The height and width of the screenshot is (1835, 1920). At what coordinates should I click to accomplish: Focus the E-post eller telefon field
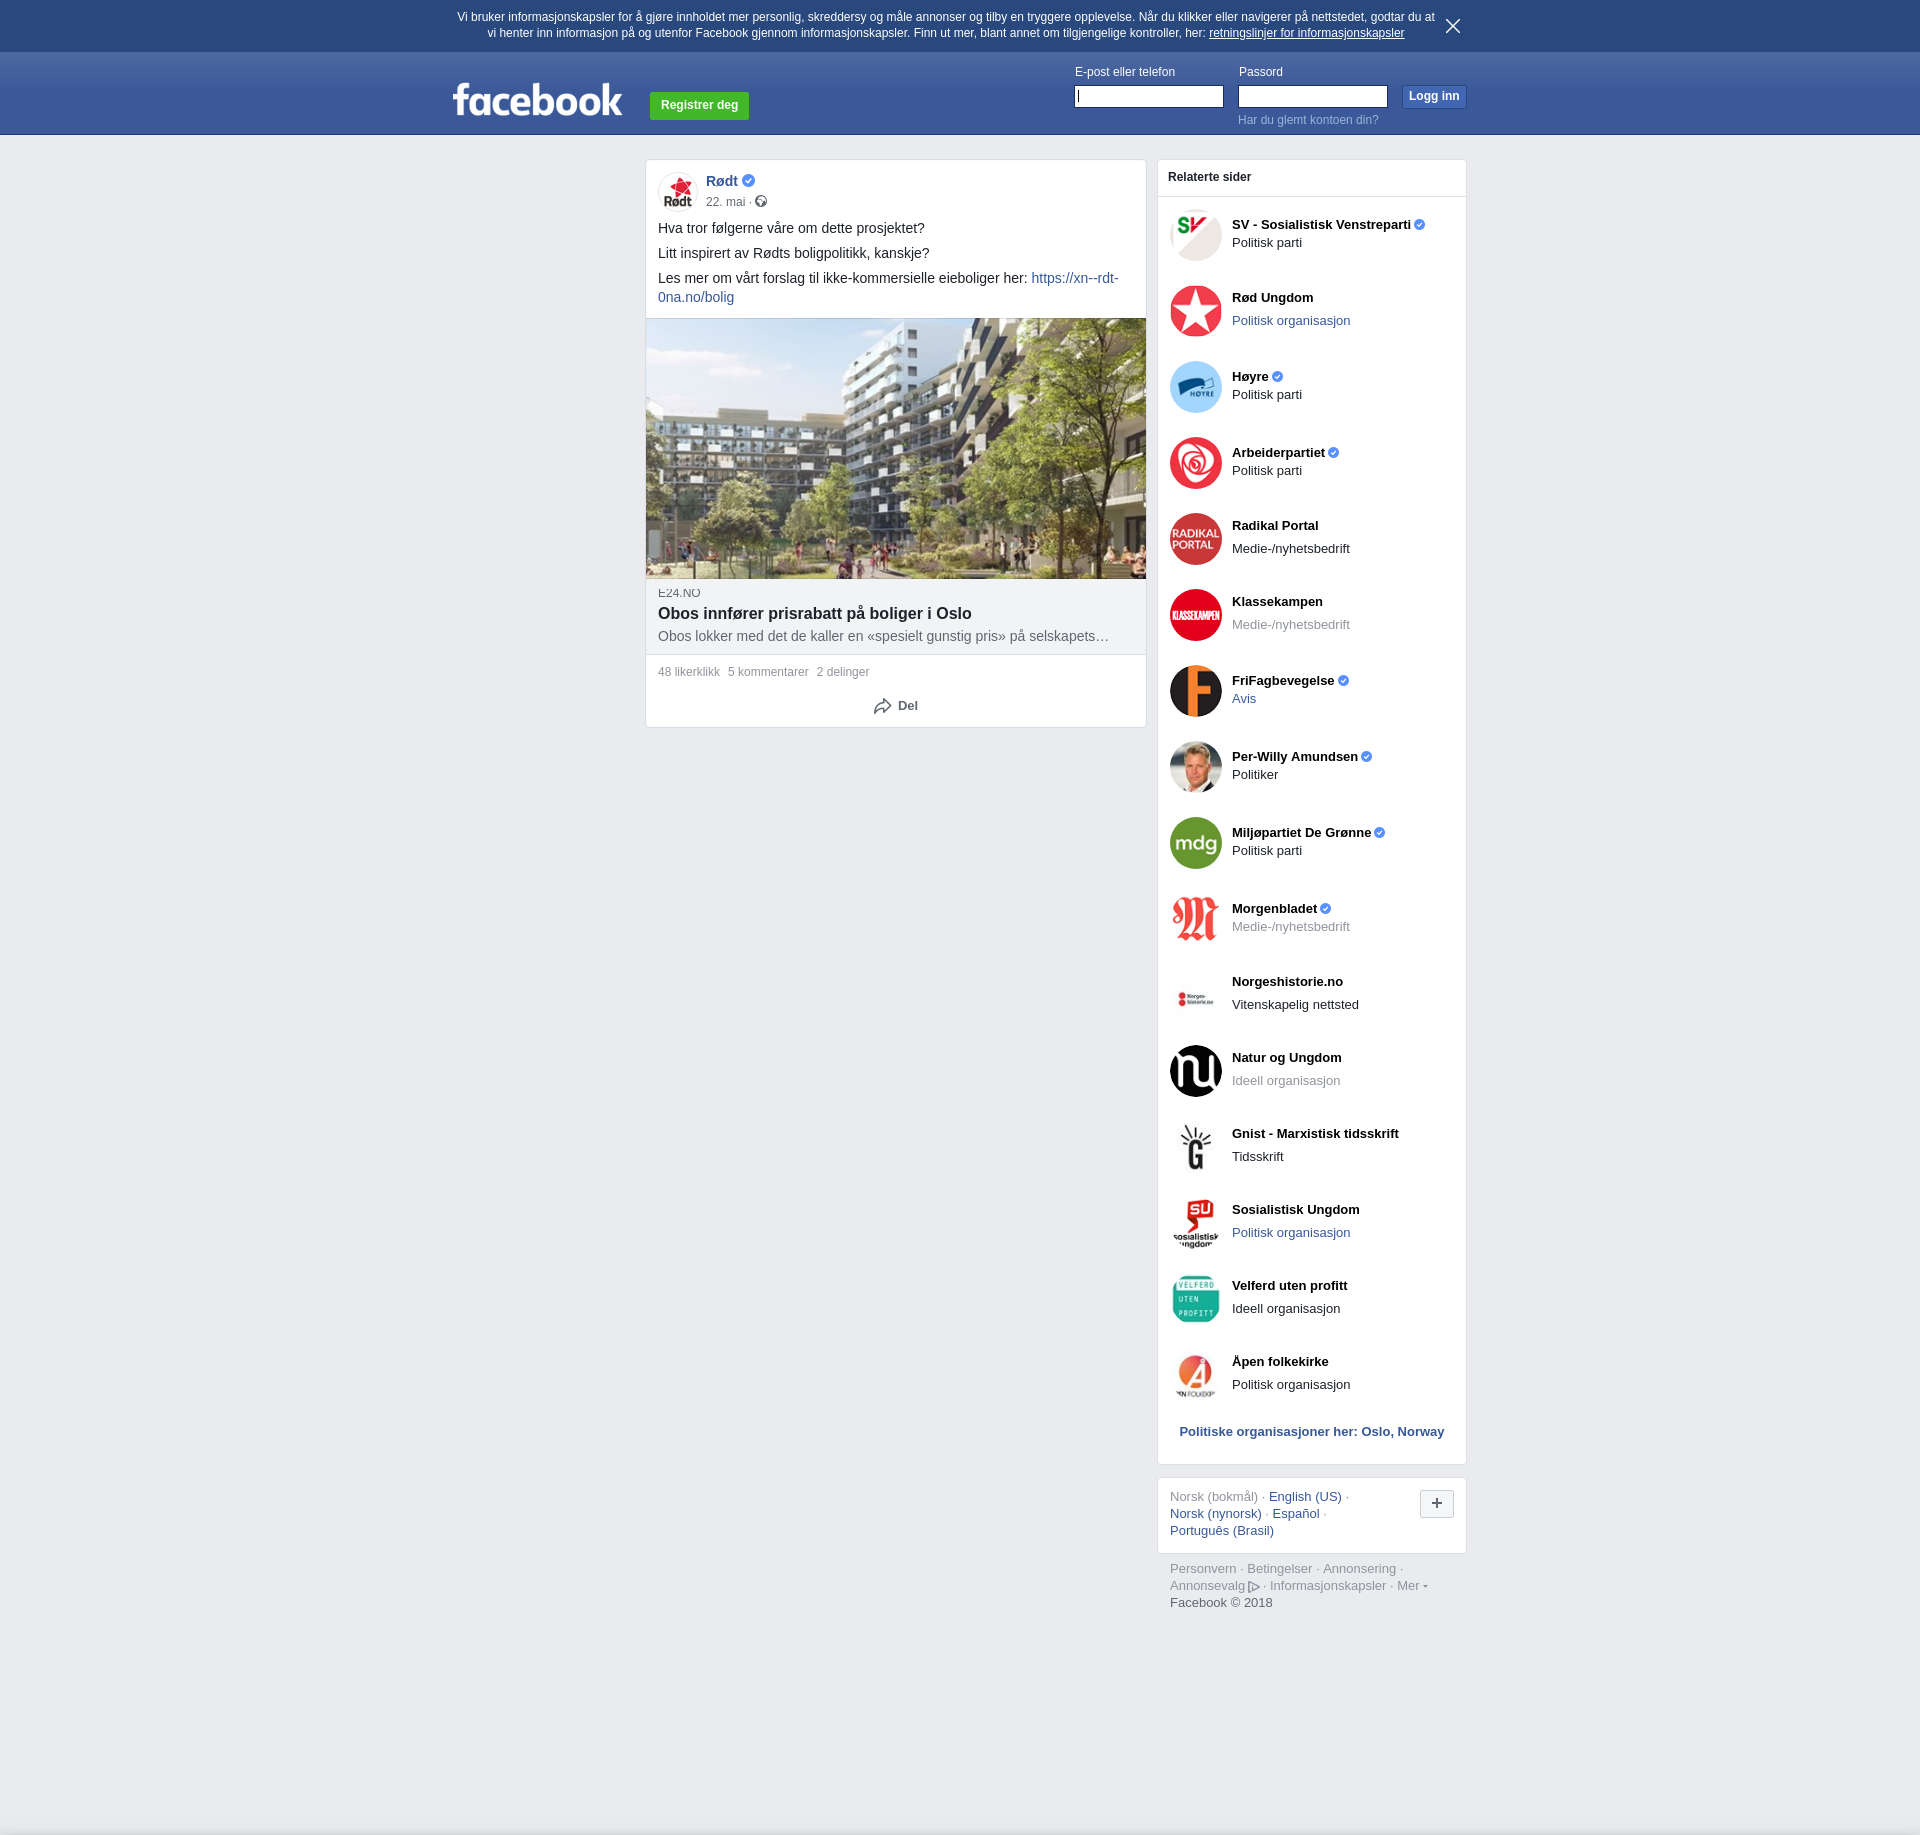click(1149, 96)
